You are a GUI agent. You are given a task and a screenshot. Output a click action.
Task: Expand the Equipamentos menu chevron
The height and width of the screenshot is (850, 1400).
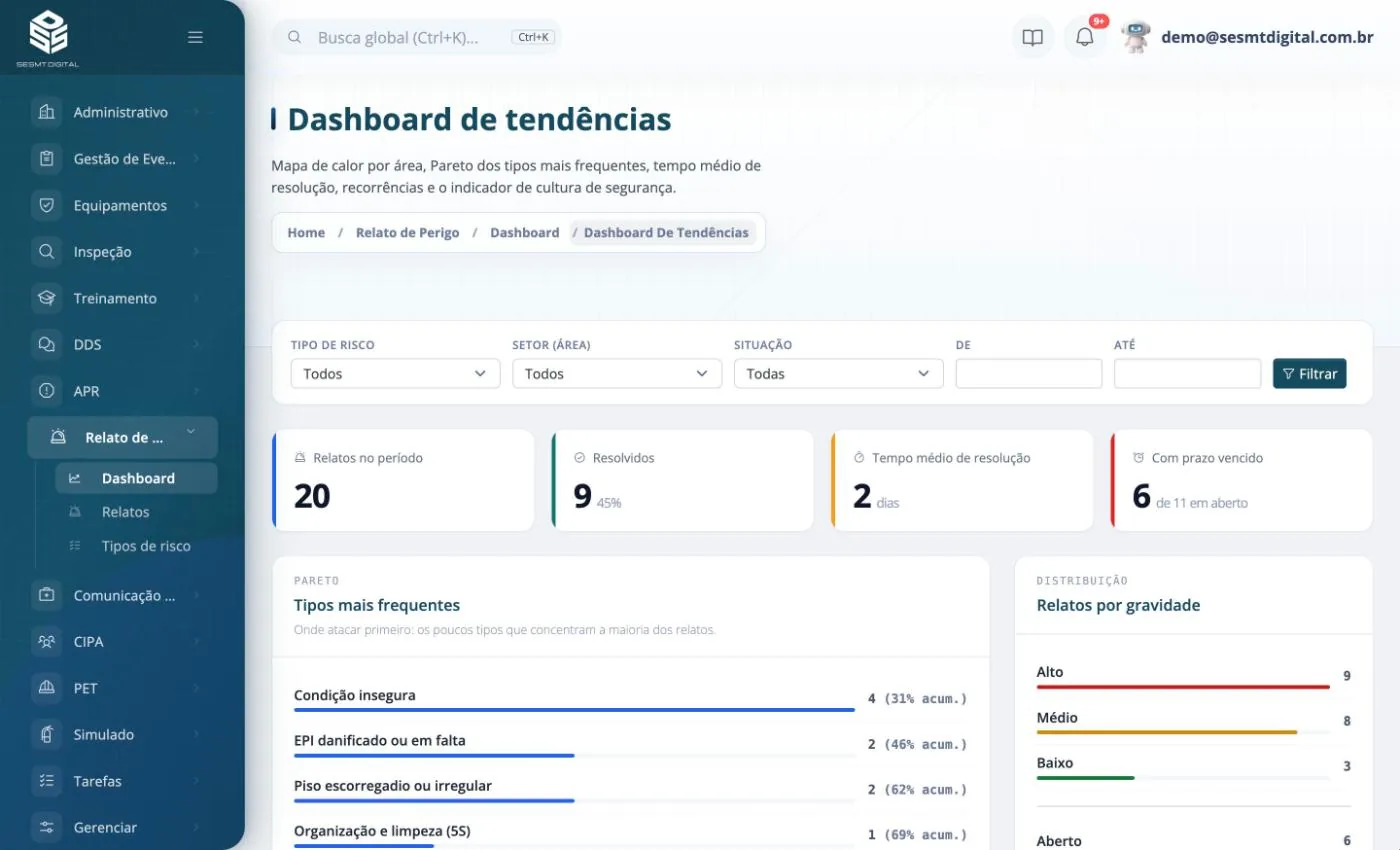tap(196, 205)
